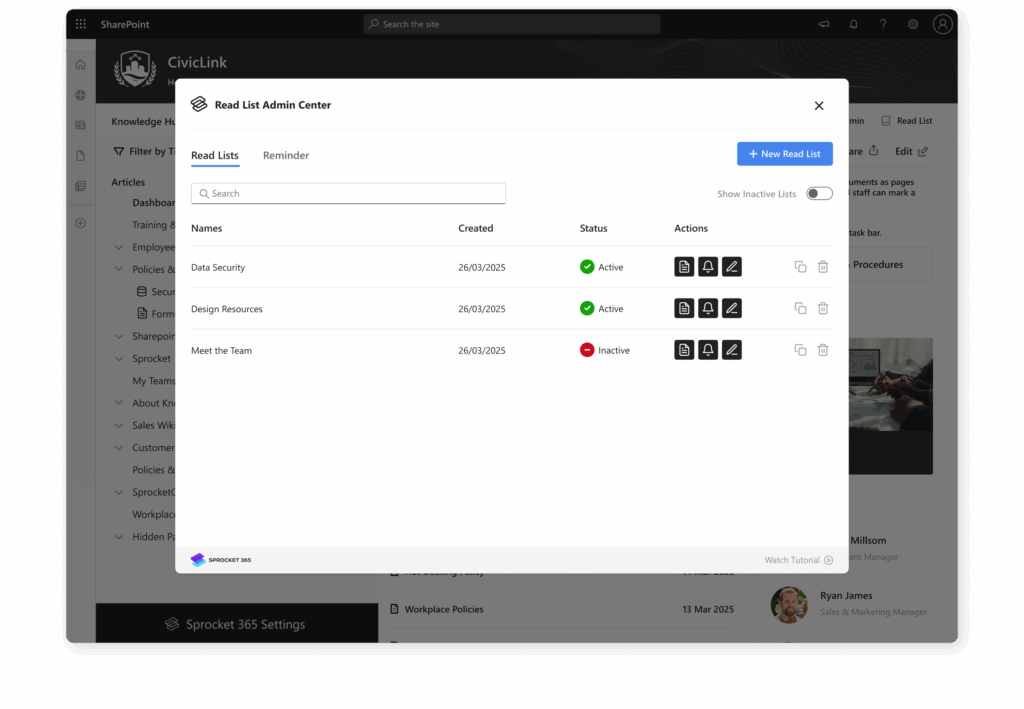1024x709 pixels.
Task: Expand the Sprocket chevron in Articles tree
Action: 119,359
